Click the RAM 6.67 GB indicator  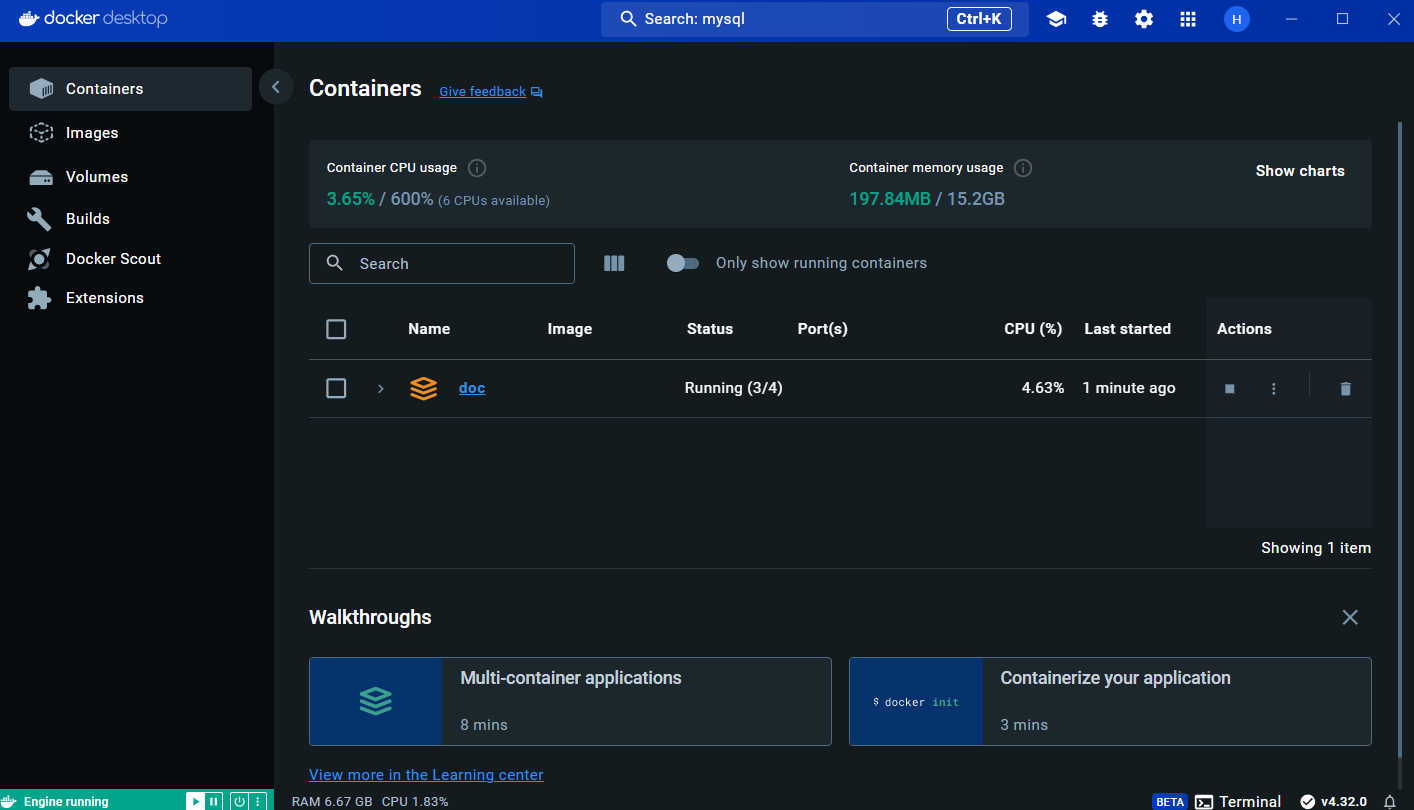[332, 801]
